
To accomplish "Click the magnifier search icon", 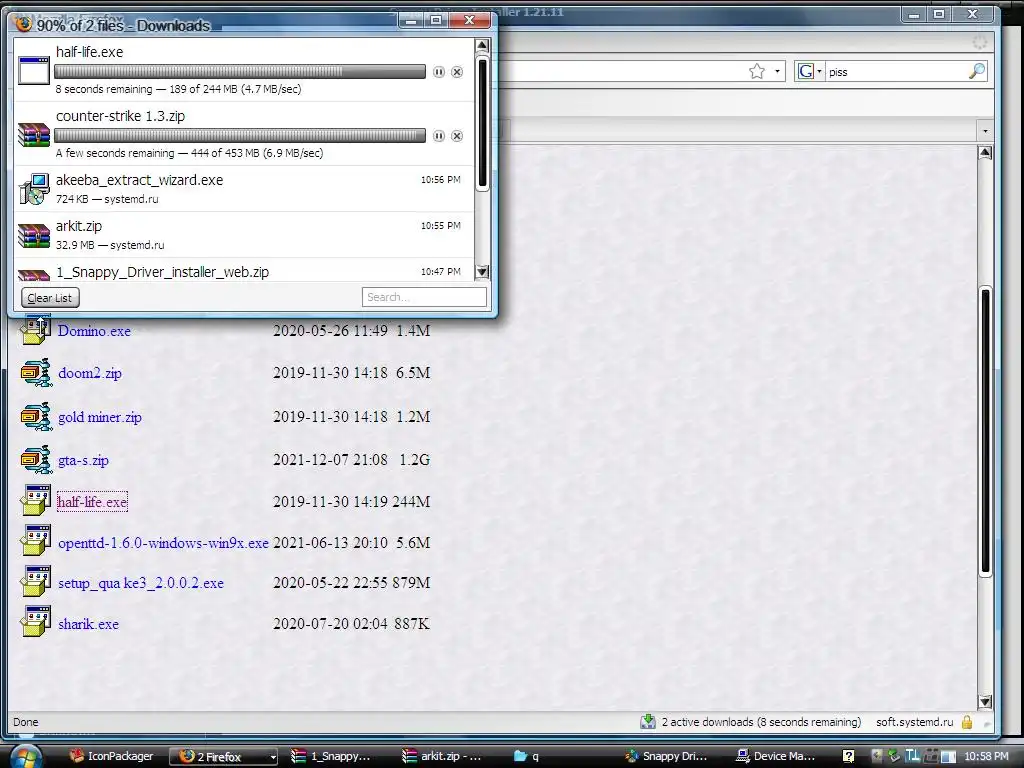I will [x=976, y=71].
